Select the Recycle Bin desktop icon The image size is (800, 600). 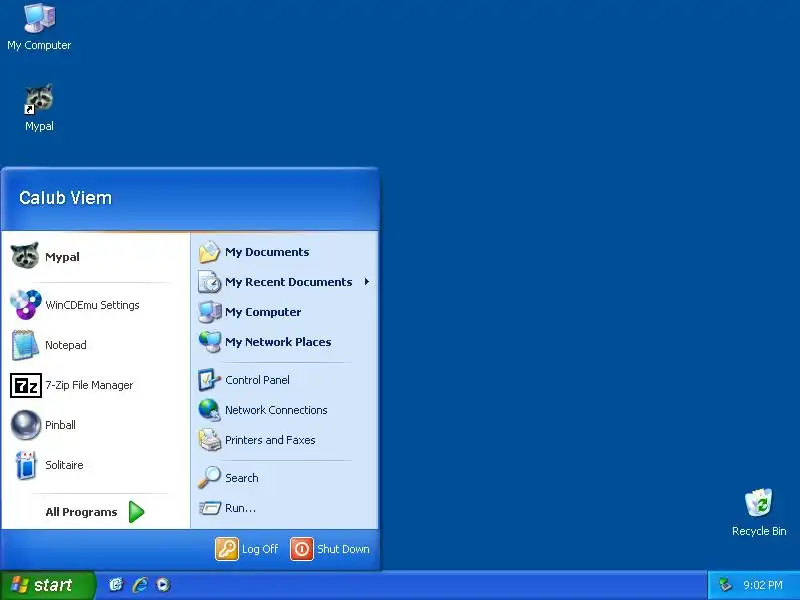coord(759,512)
